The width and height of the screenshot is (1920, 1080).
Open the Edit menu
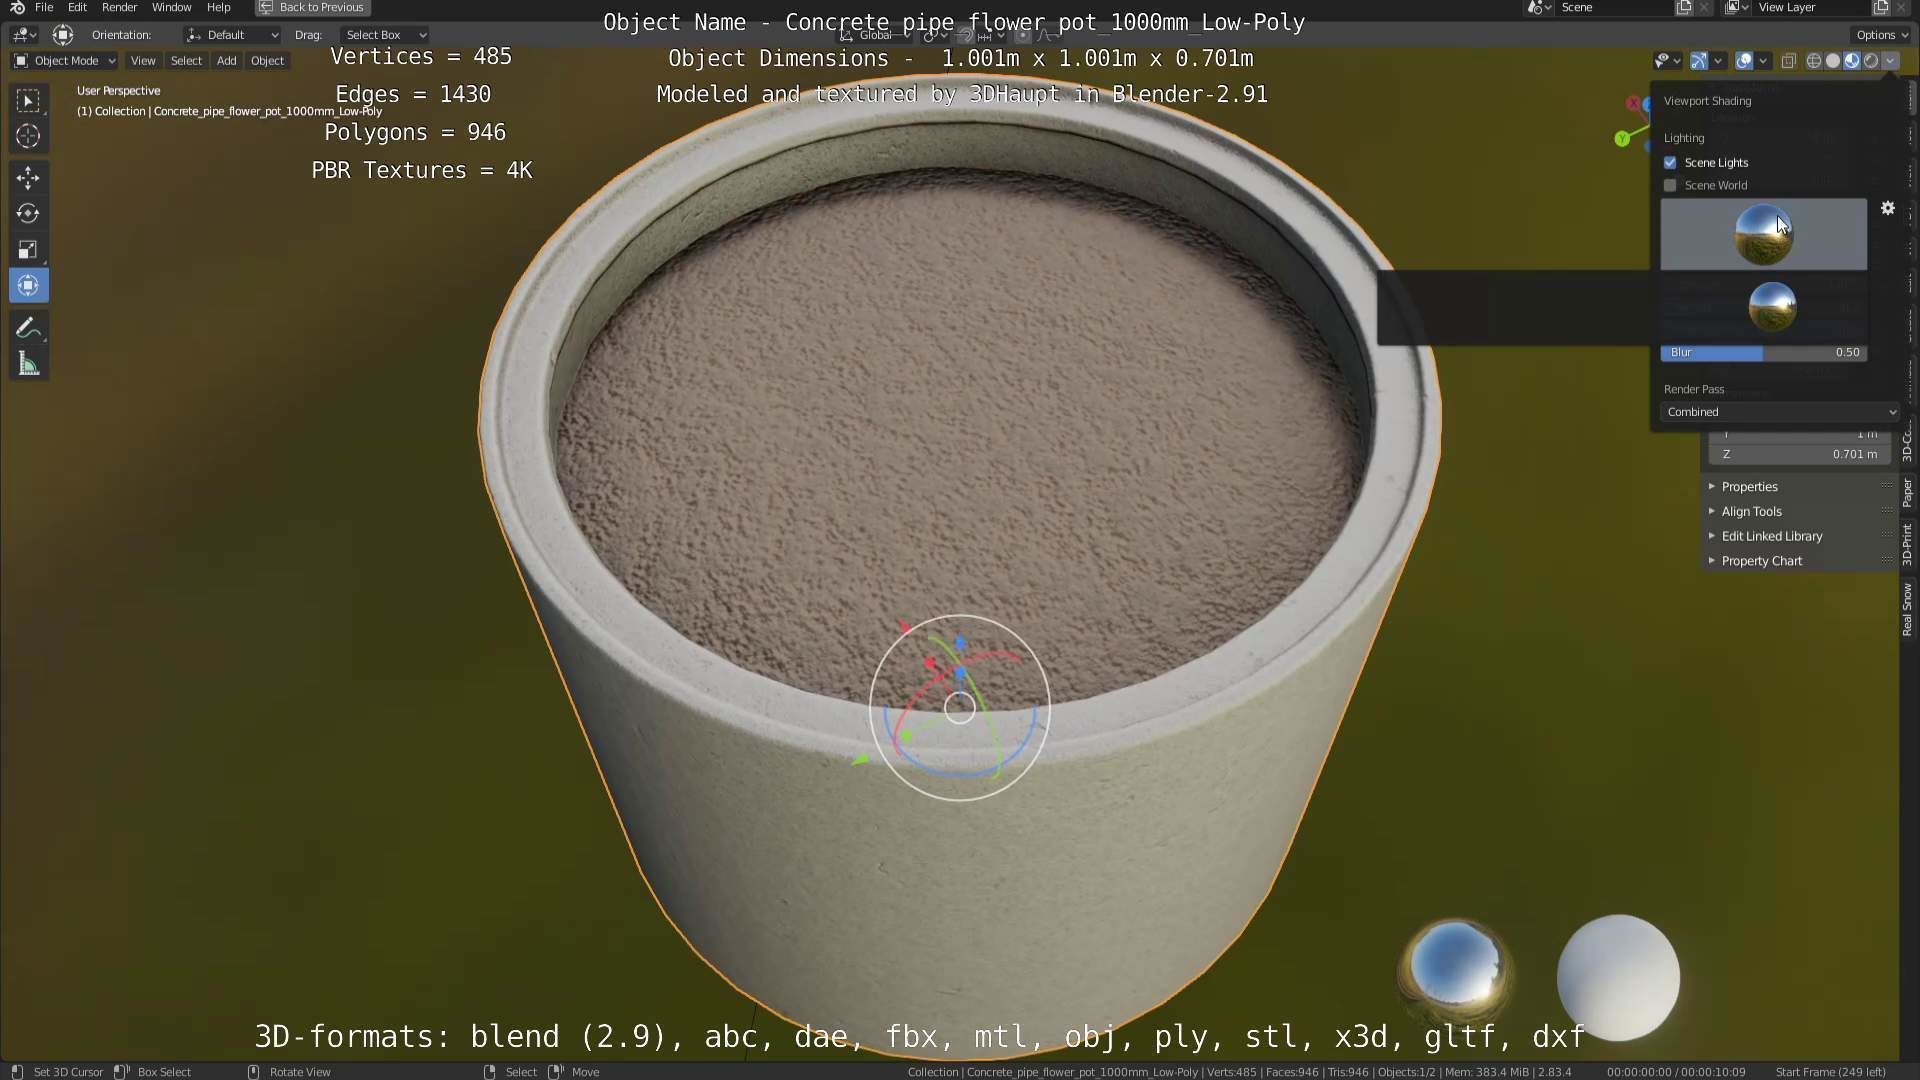(x=77, y=7)
